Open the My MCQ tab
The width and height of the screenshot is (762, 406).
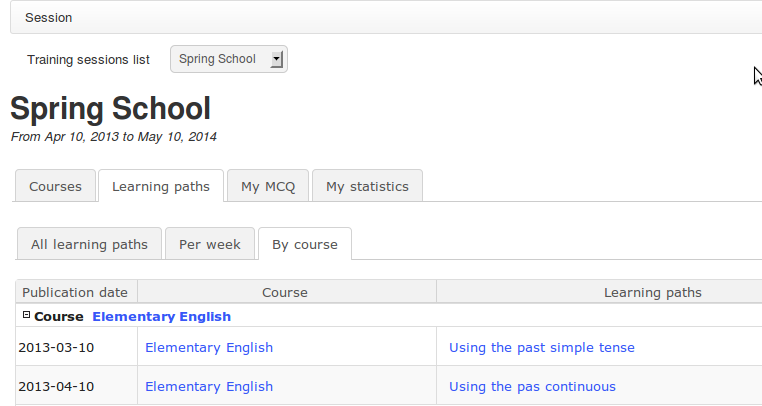(x=268, y=186)
